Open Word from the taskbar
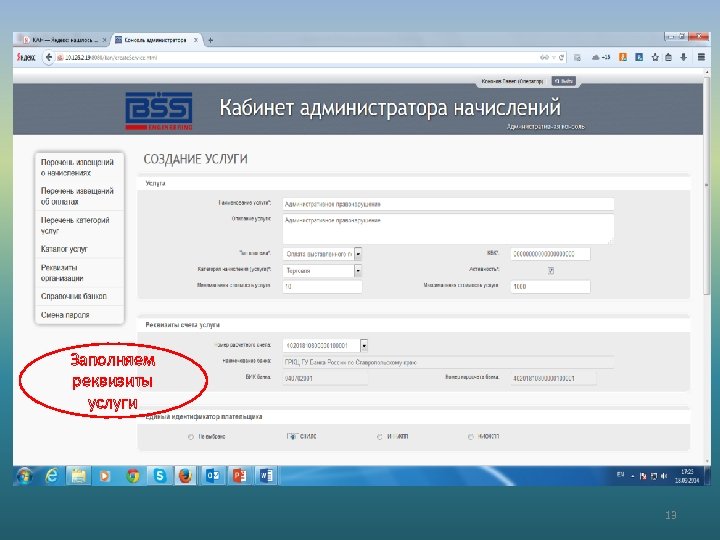The width and height of the screenshot is (720, 540). pos(266,476)
